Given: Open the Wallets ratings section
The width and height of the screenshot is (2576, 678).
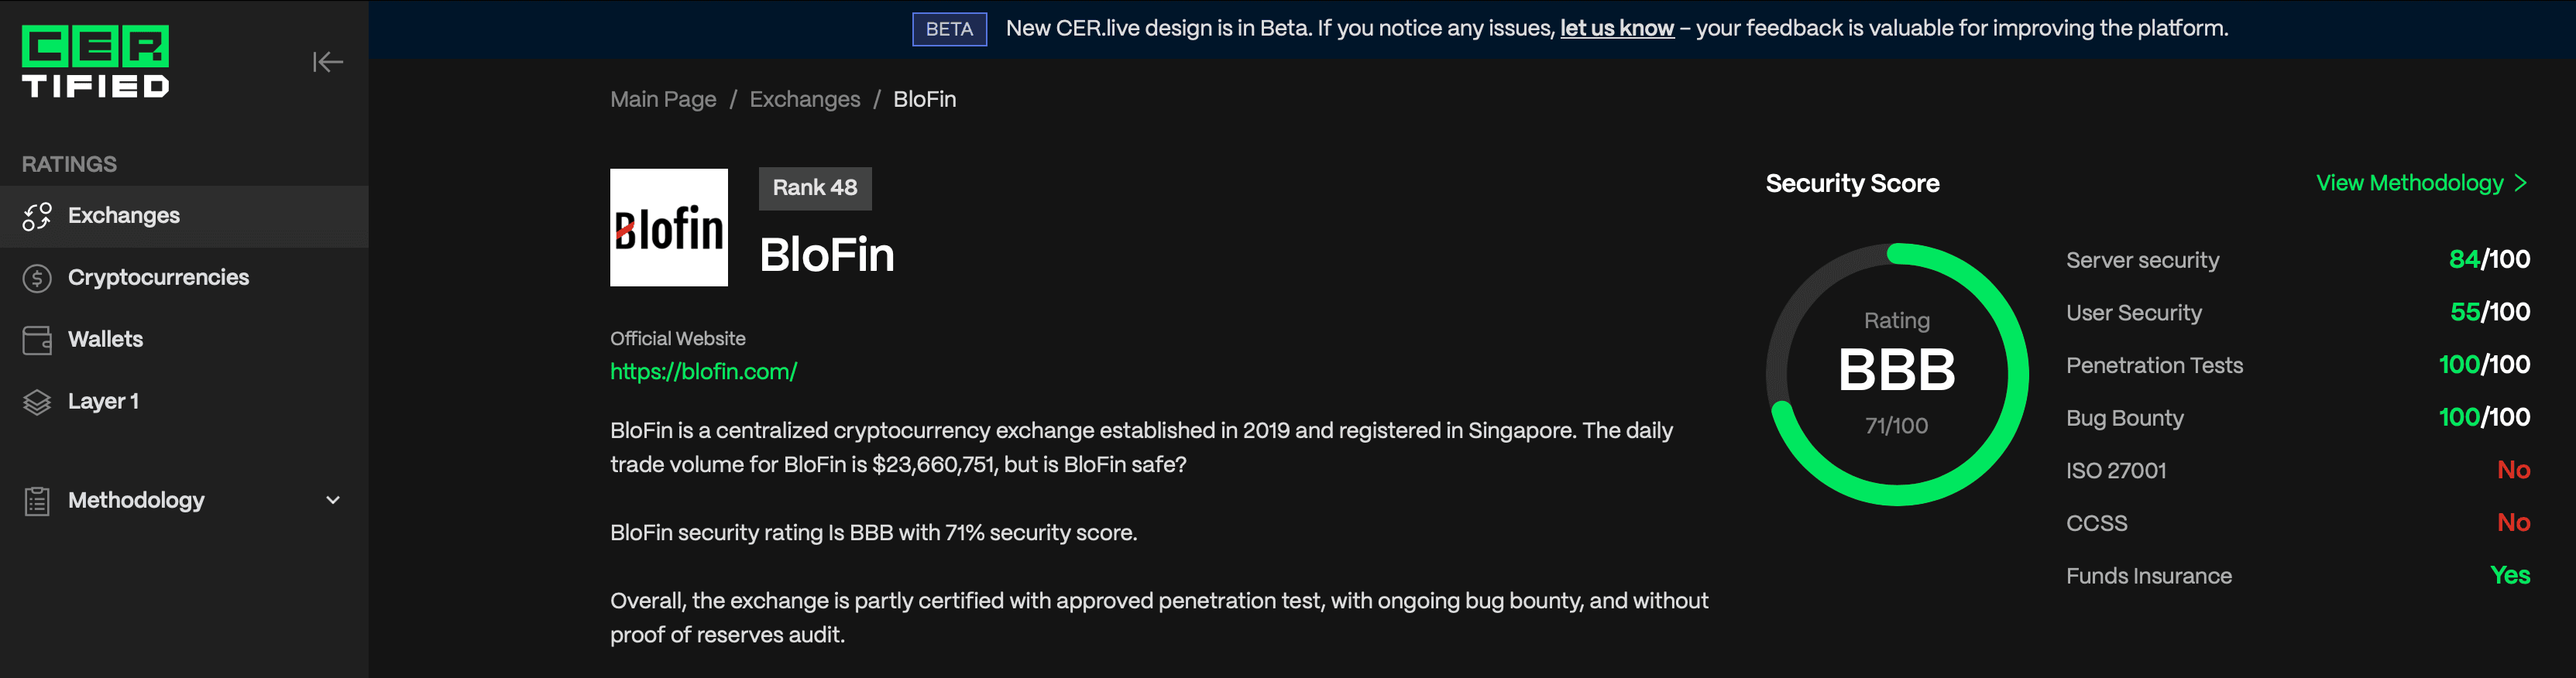Looking at the screenshot, I should click(x=105, y=340).
